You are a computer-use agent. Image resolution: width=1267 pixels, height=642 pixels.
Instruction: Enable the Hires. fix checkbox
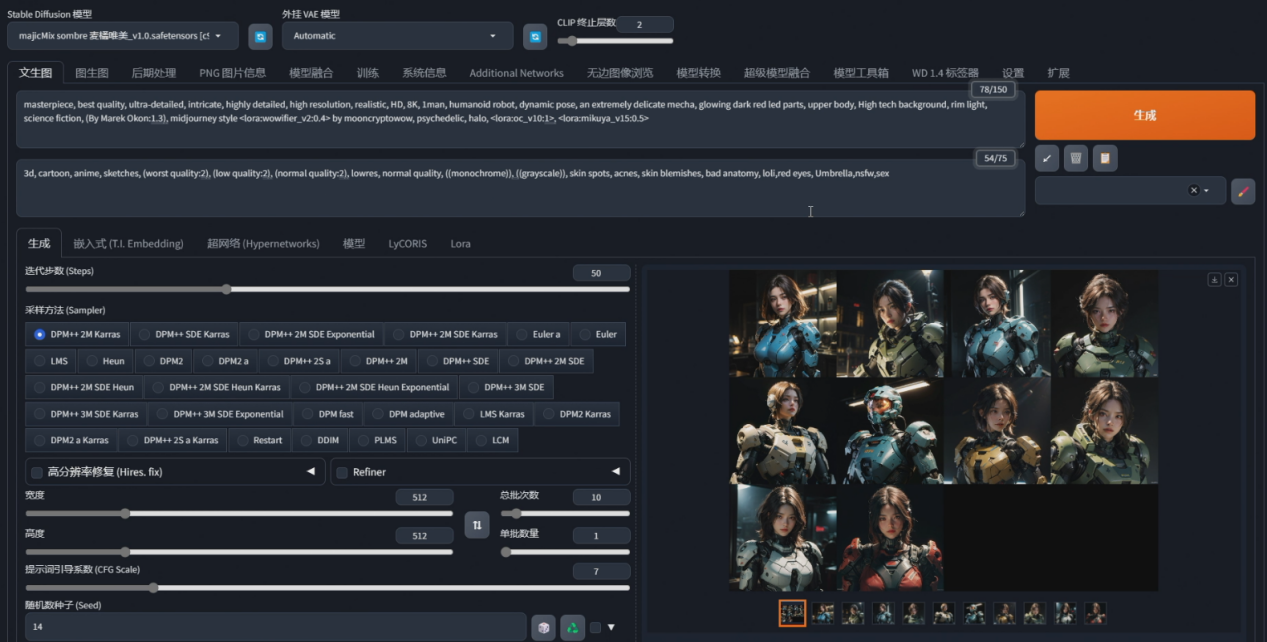point(37,472)
